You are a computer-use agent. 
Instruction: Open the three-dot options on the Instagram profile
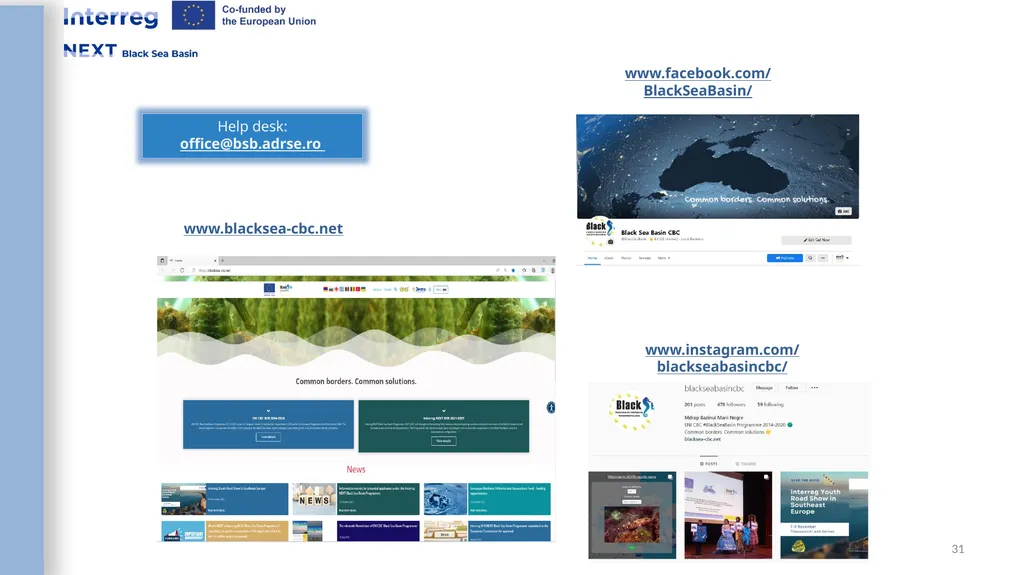[x=814, y=388]
